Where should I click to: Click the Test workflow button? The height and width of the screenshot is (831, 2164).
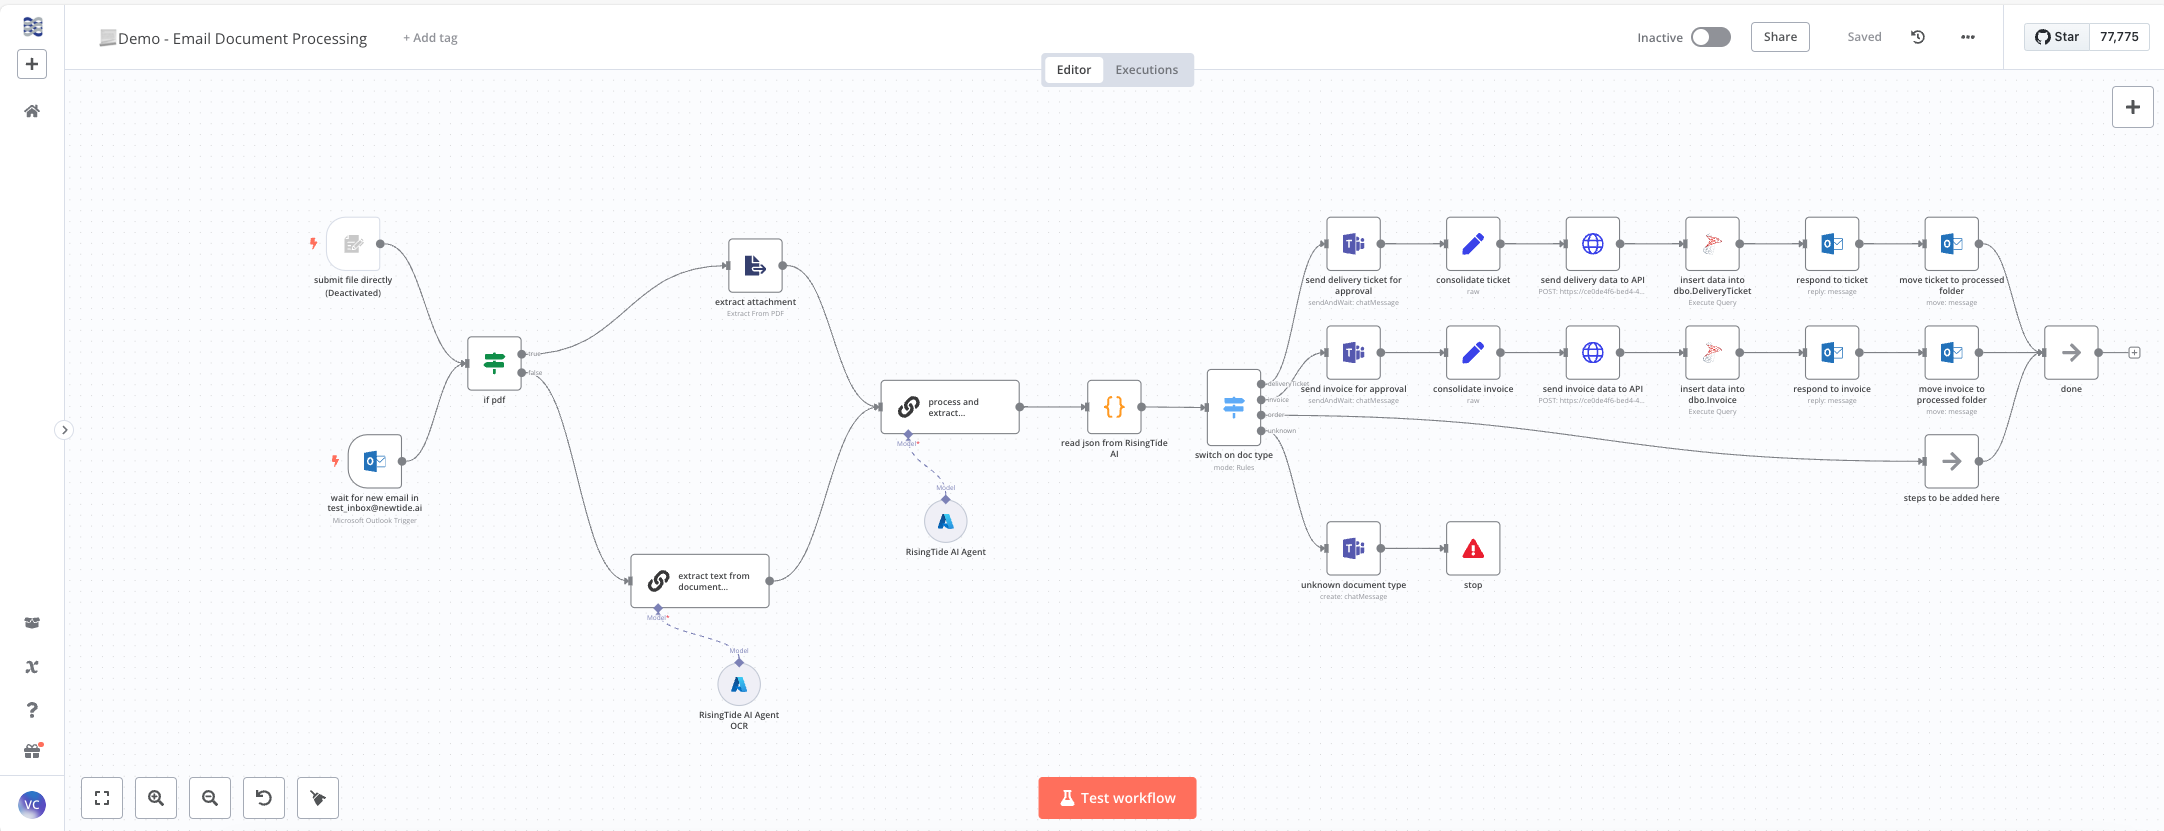(1117, 798)
